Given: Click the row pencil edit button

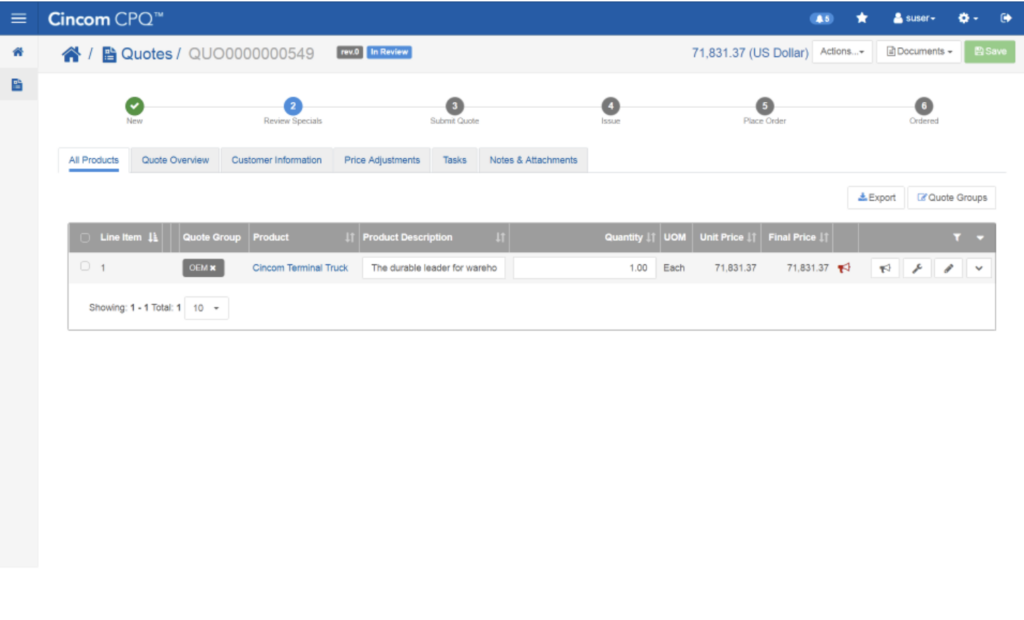Looking at the screenshot, I should click(949, 268).
